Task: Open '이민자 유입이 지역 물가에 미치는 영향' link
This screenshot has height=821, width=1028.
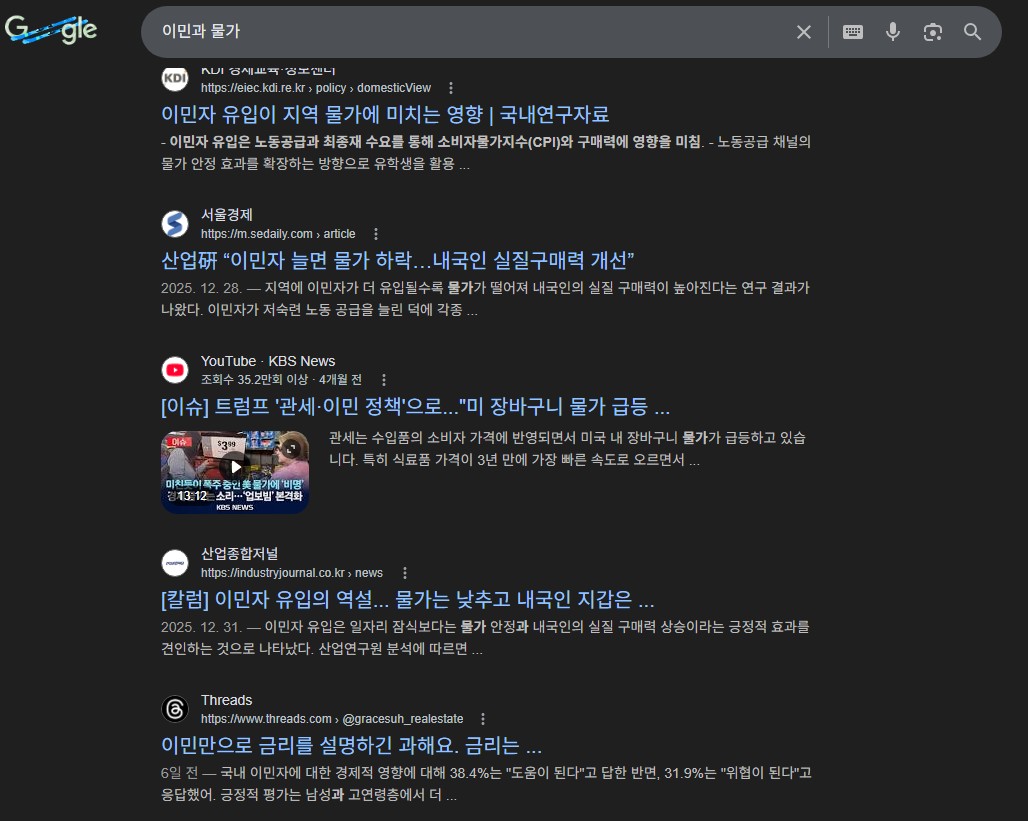Action: 385,114
